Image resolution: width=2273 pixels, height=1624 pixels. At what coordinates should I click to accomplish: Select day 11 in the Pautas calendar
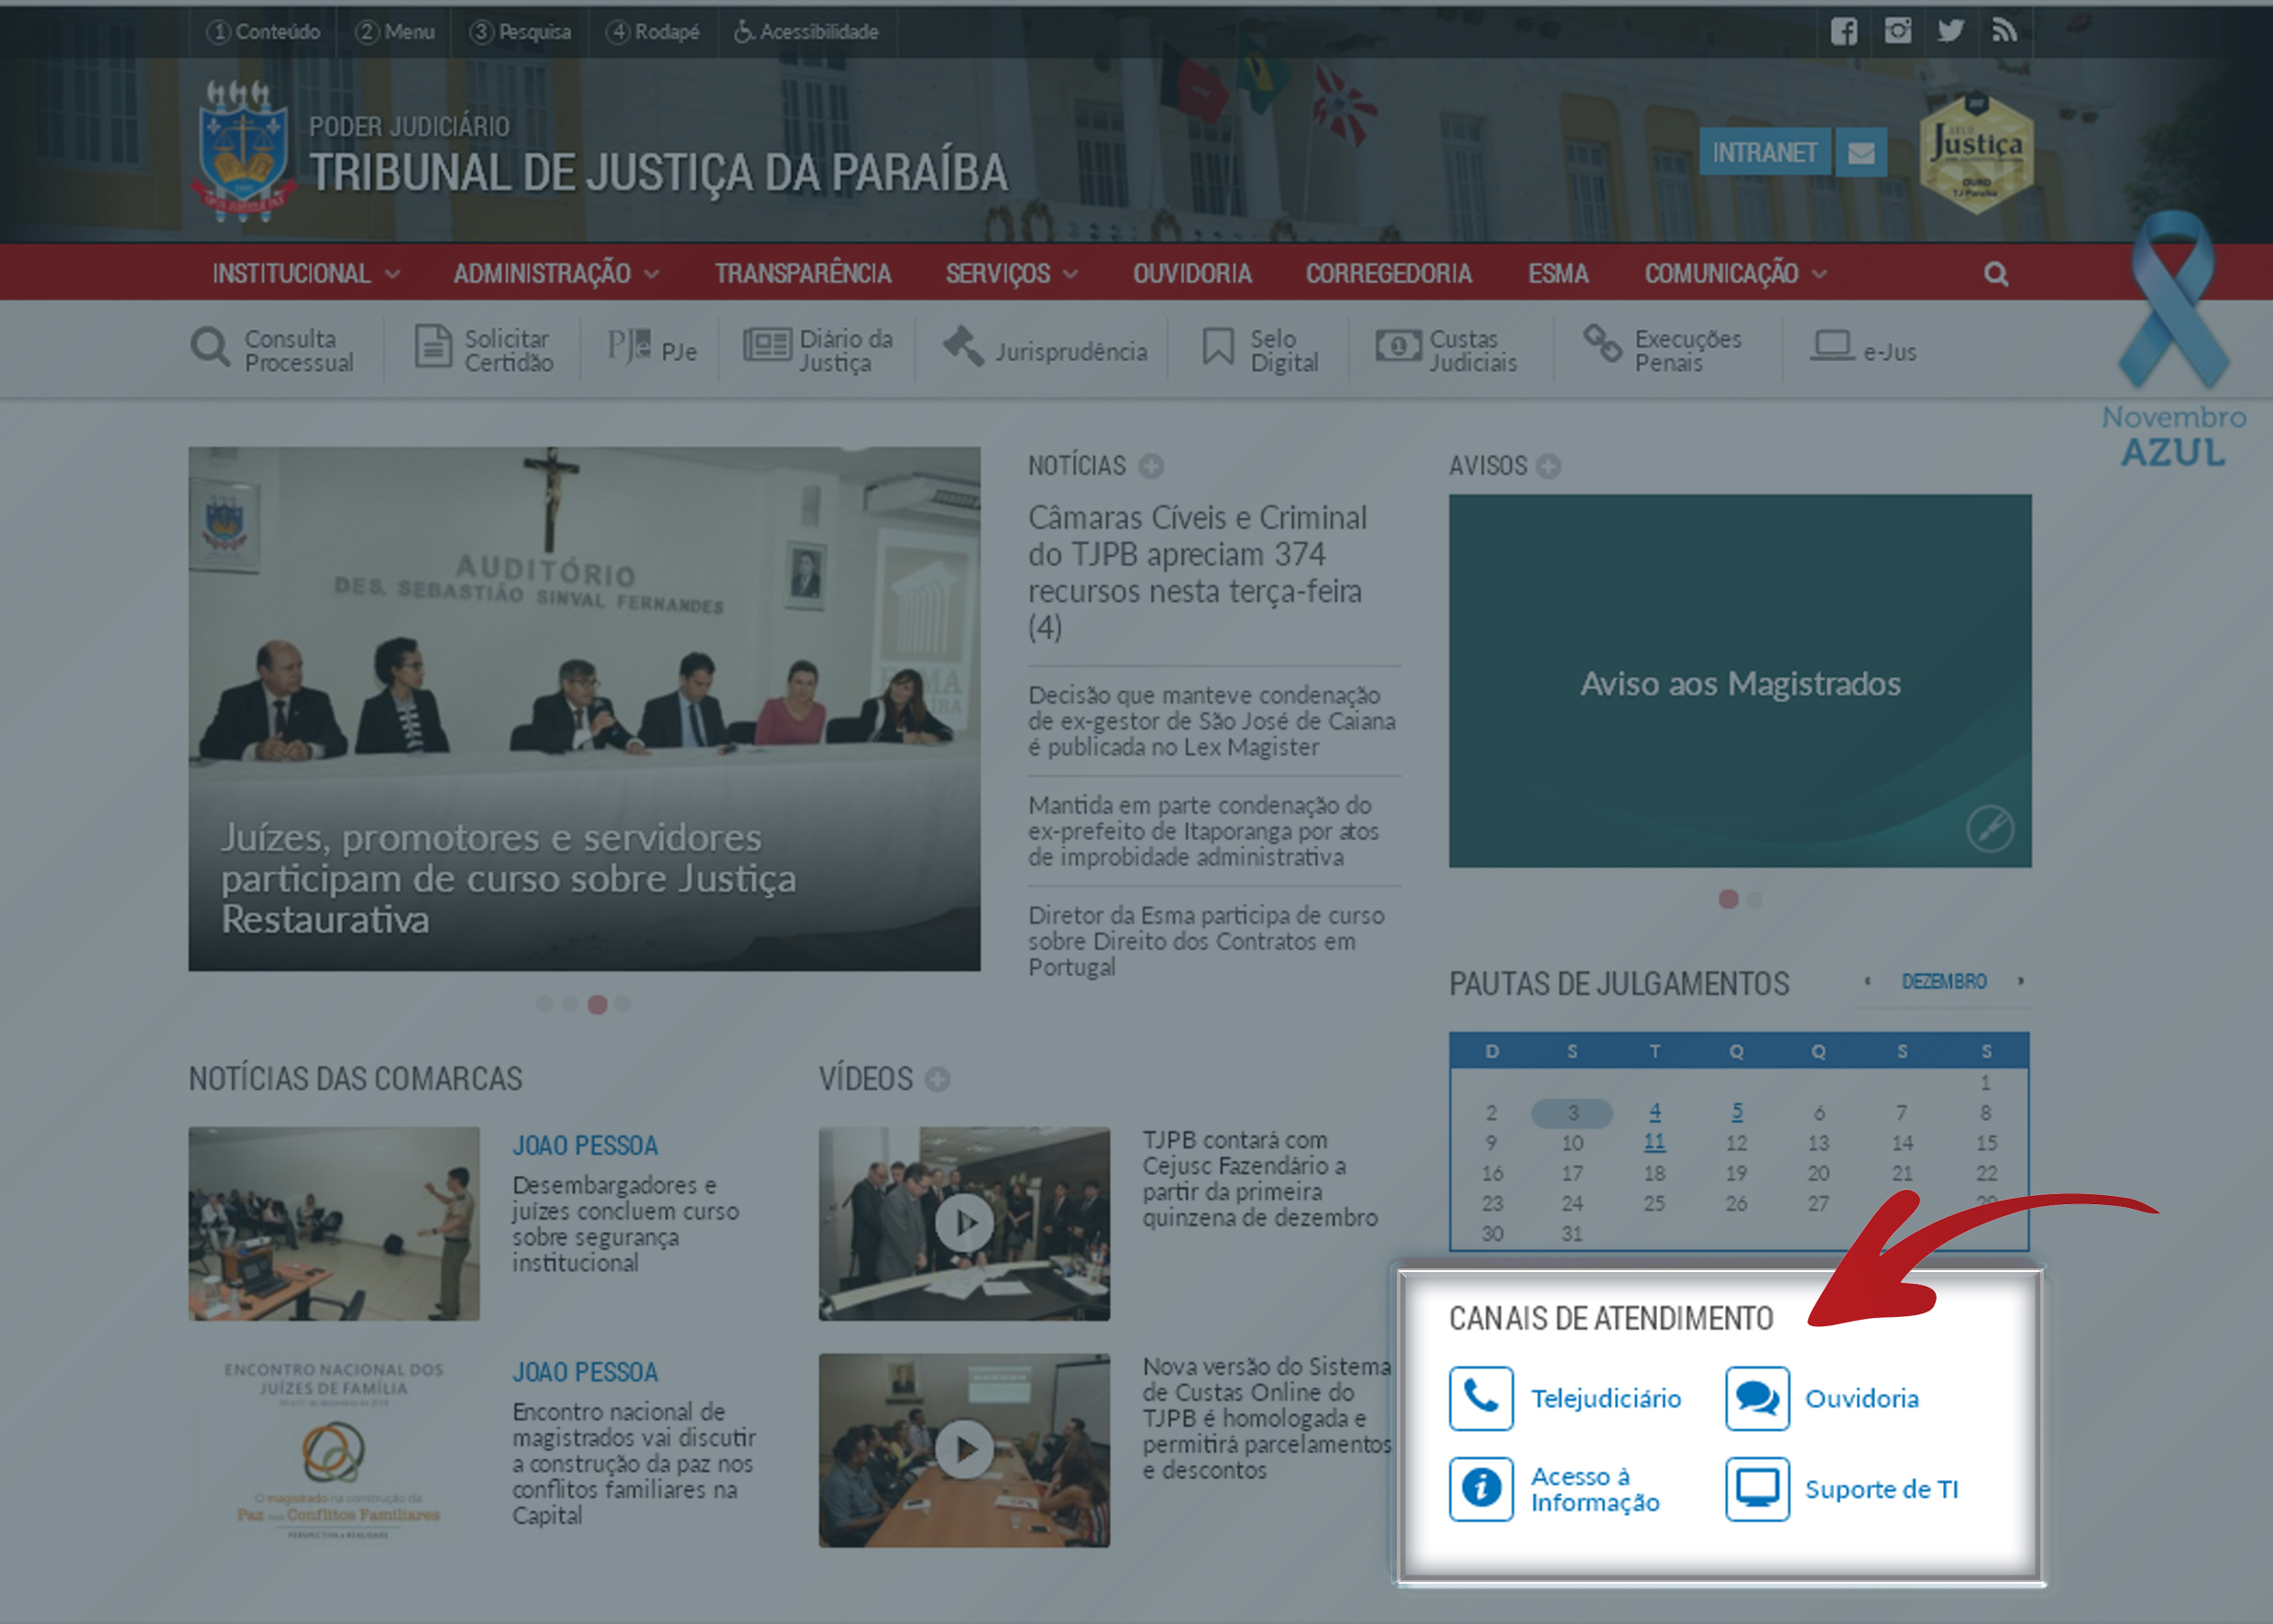pos(1655,1142)
